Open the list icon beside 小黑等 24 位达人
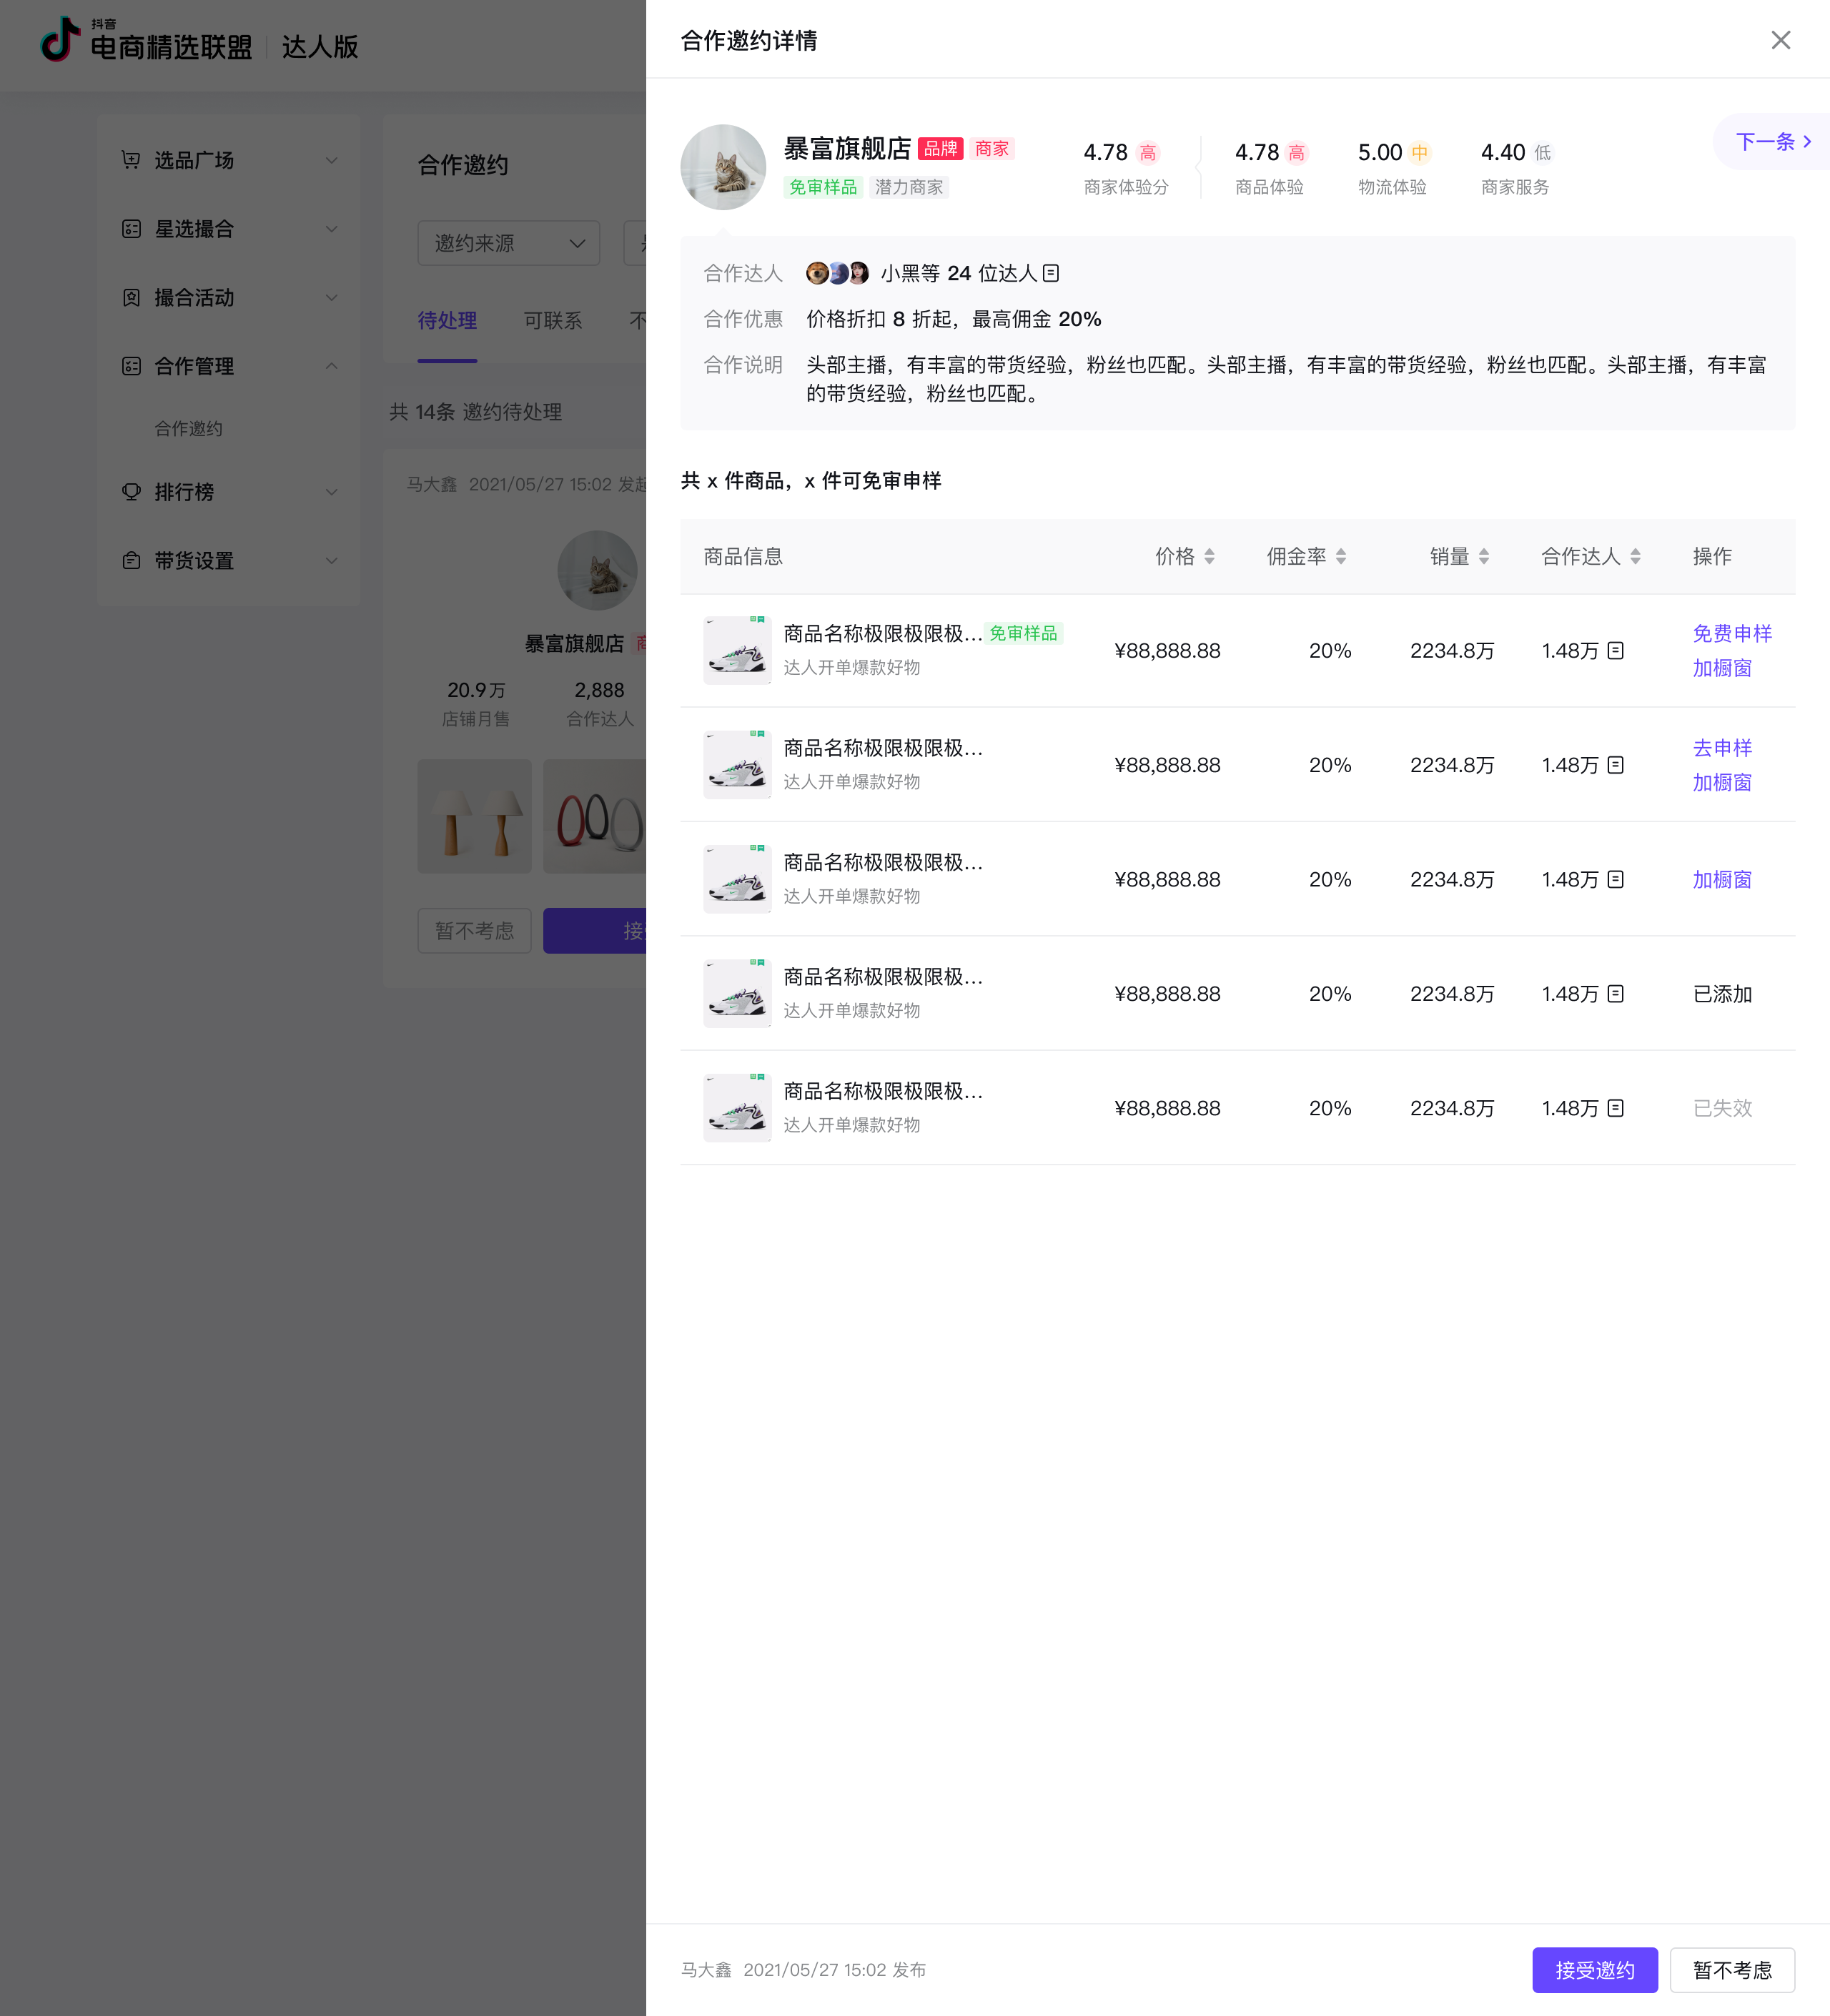 tap(1050, 273)
